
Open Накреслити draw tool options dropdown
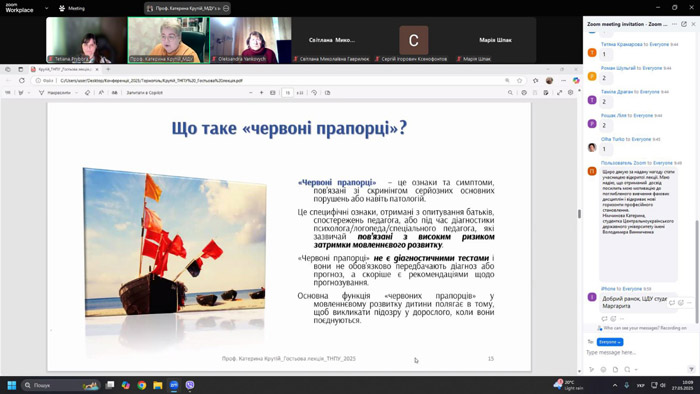tap(76, 93)
